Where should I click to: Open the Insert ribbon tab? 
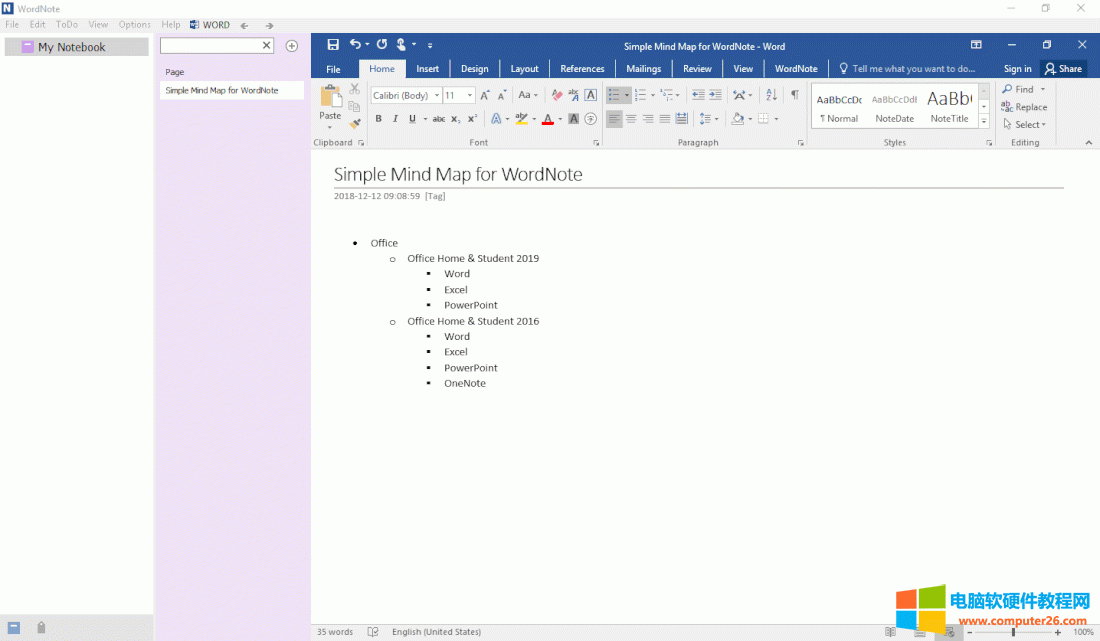click(427, 69)
